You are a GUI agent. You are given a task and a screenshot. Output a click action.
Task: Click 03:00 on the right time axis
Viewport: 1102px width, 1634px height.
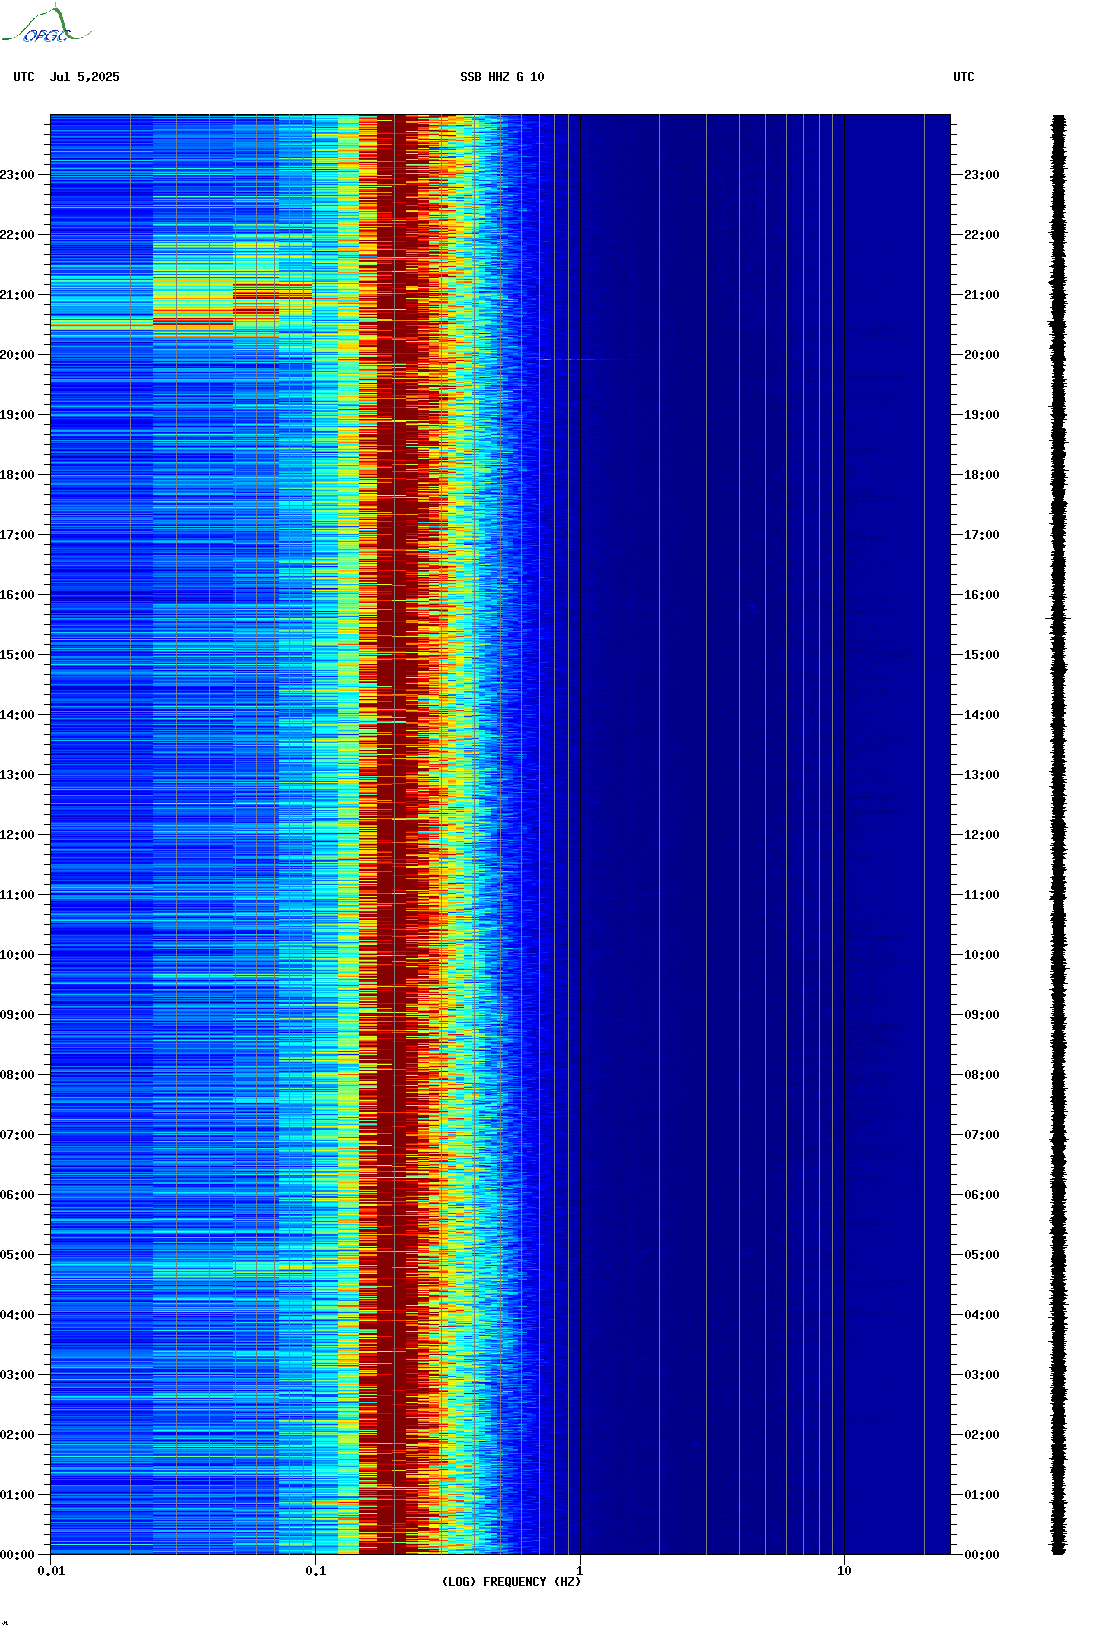[982, 1375]
